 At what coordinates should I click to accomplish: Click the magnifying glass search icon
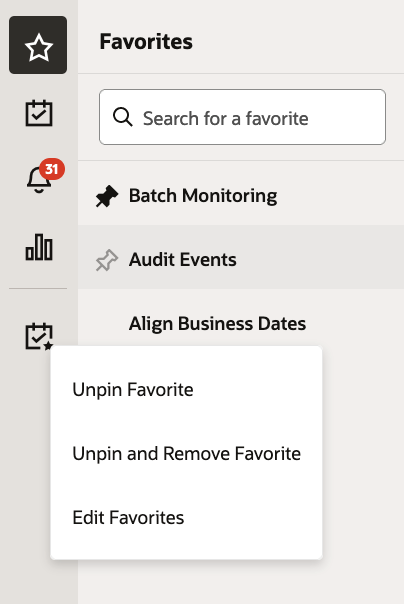(123, 117)
